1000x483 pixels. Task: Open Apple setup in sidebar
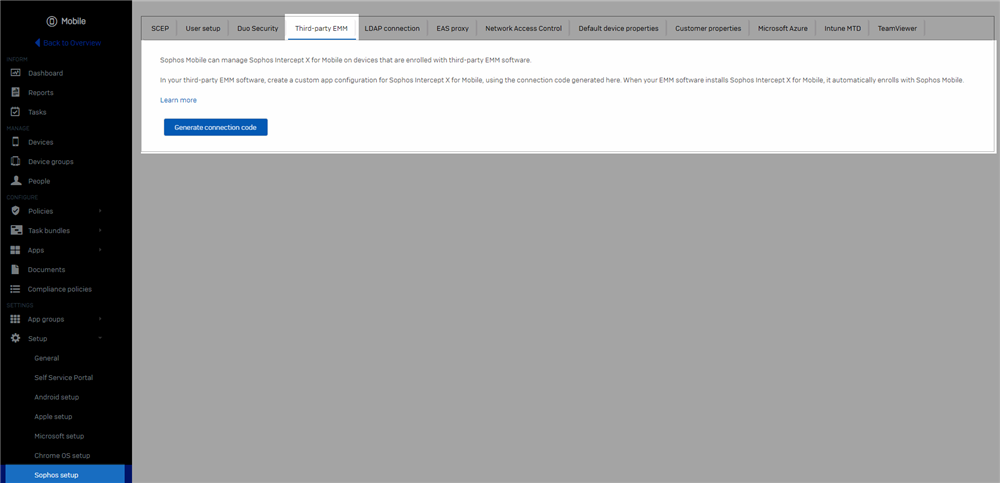54,417
